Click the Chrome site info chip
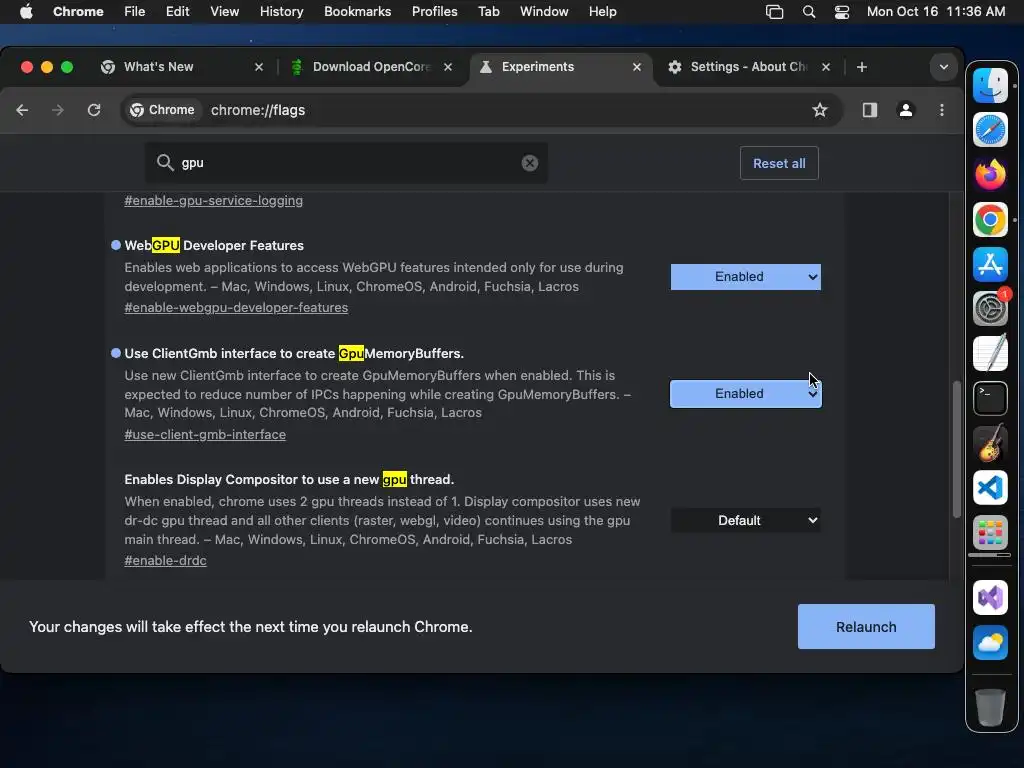 [x=163, y=110]
